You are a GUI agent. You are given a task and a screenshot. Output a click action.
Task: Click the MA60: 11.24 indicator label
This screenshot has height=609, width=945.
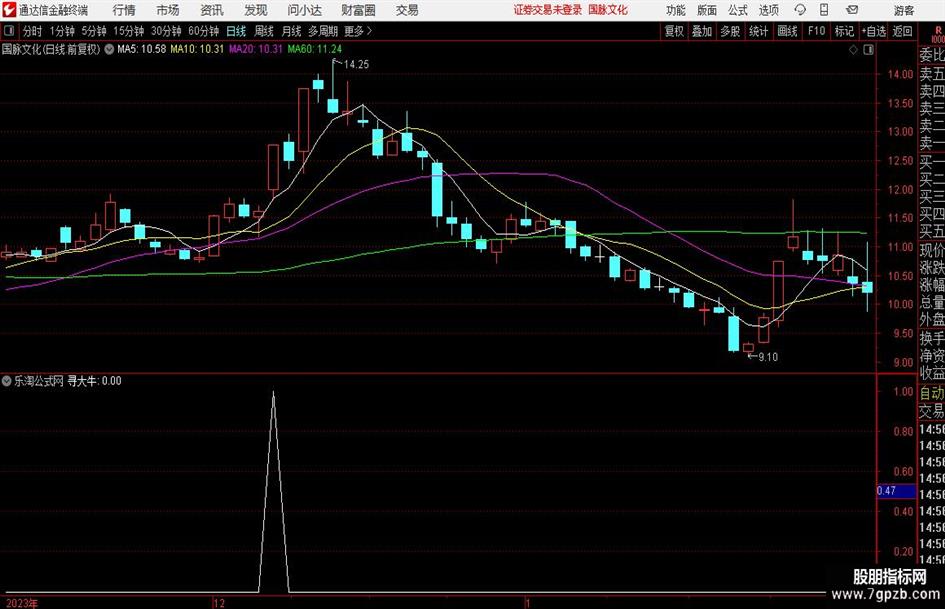[x=315, y=49]
